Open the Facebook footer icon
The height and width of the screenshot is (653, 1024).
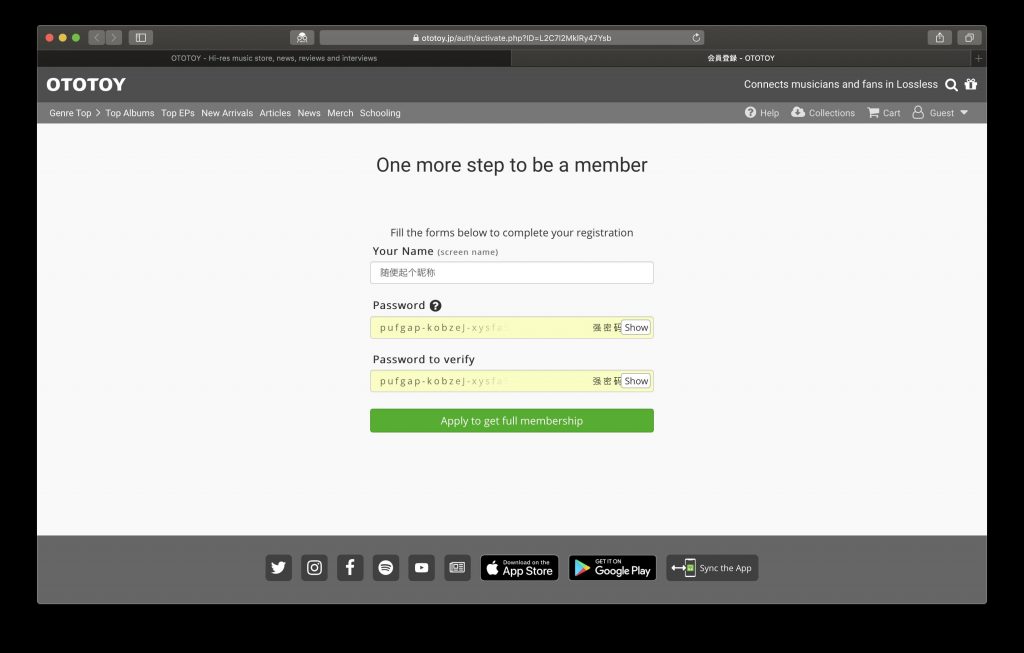(350, 567)
